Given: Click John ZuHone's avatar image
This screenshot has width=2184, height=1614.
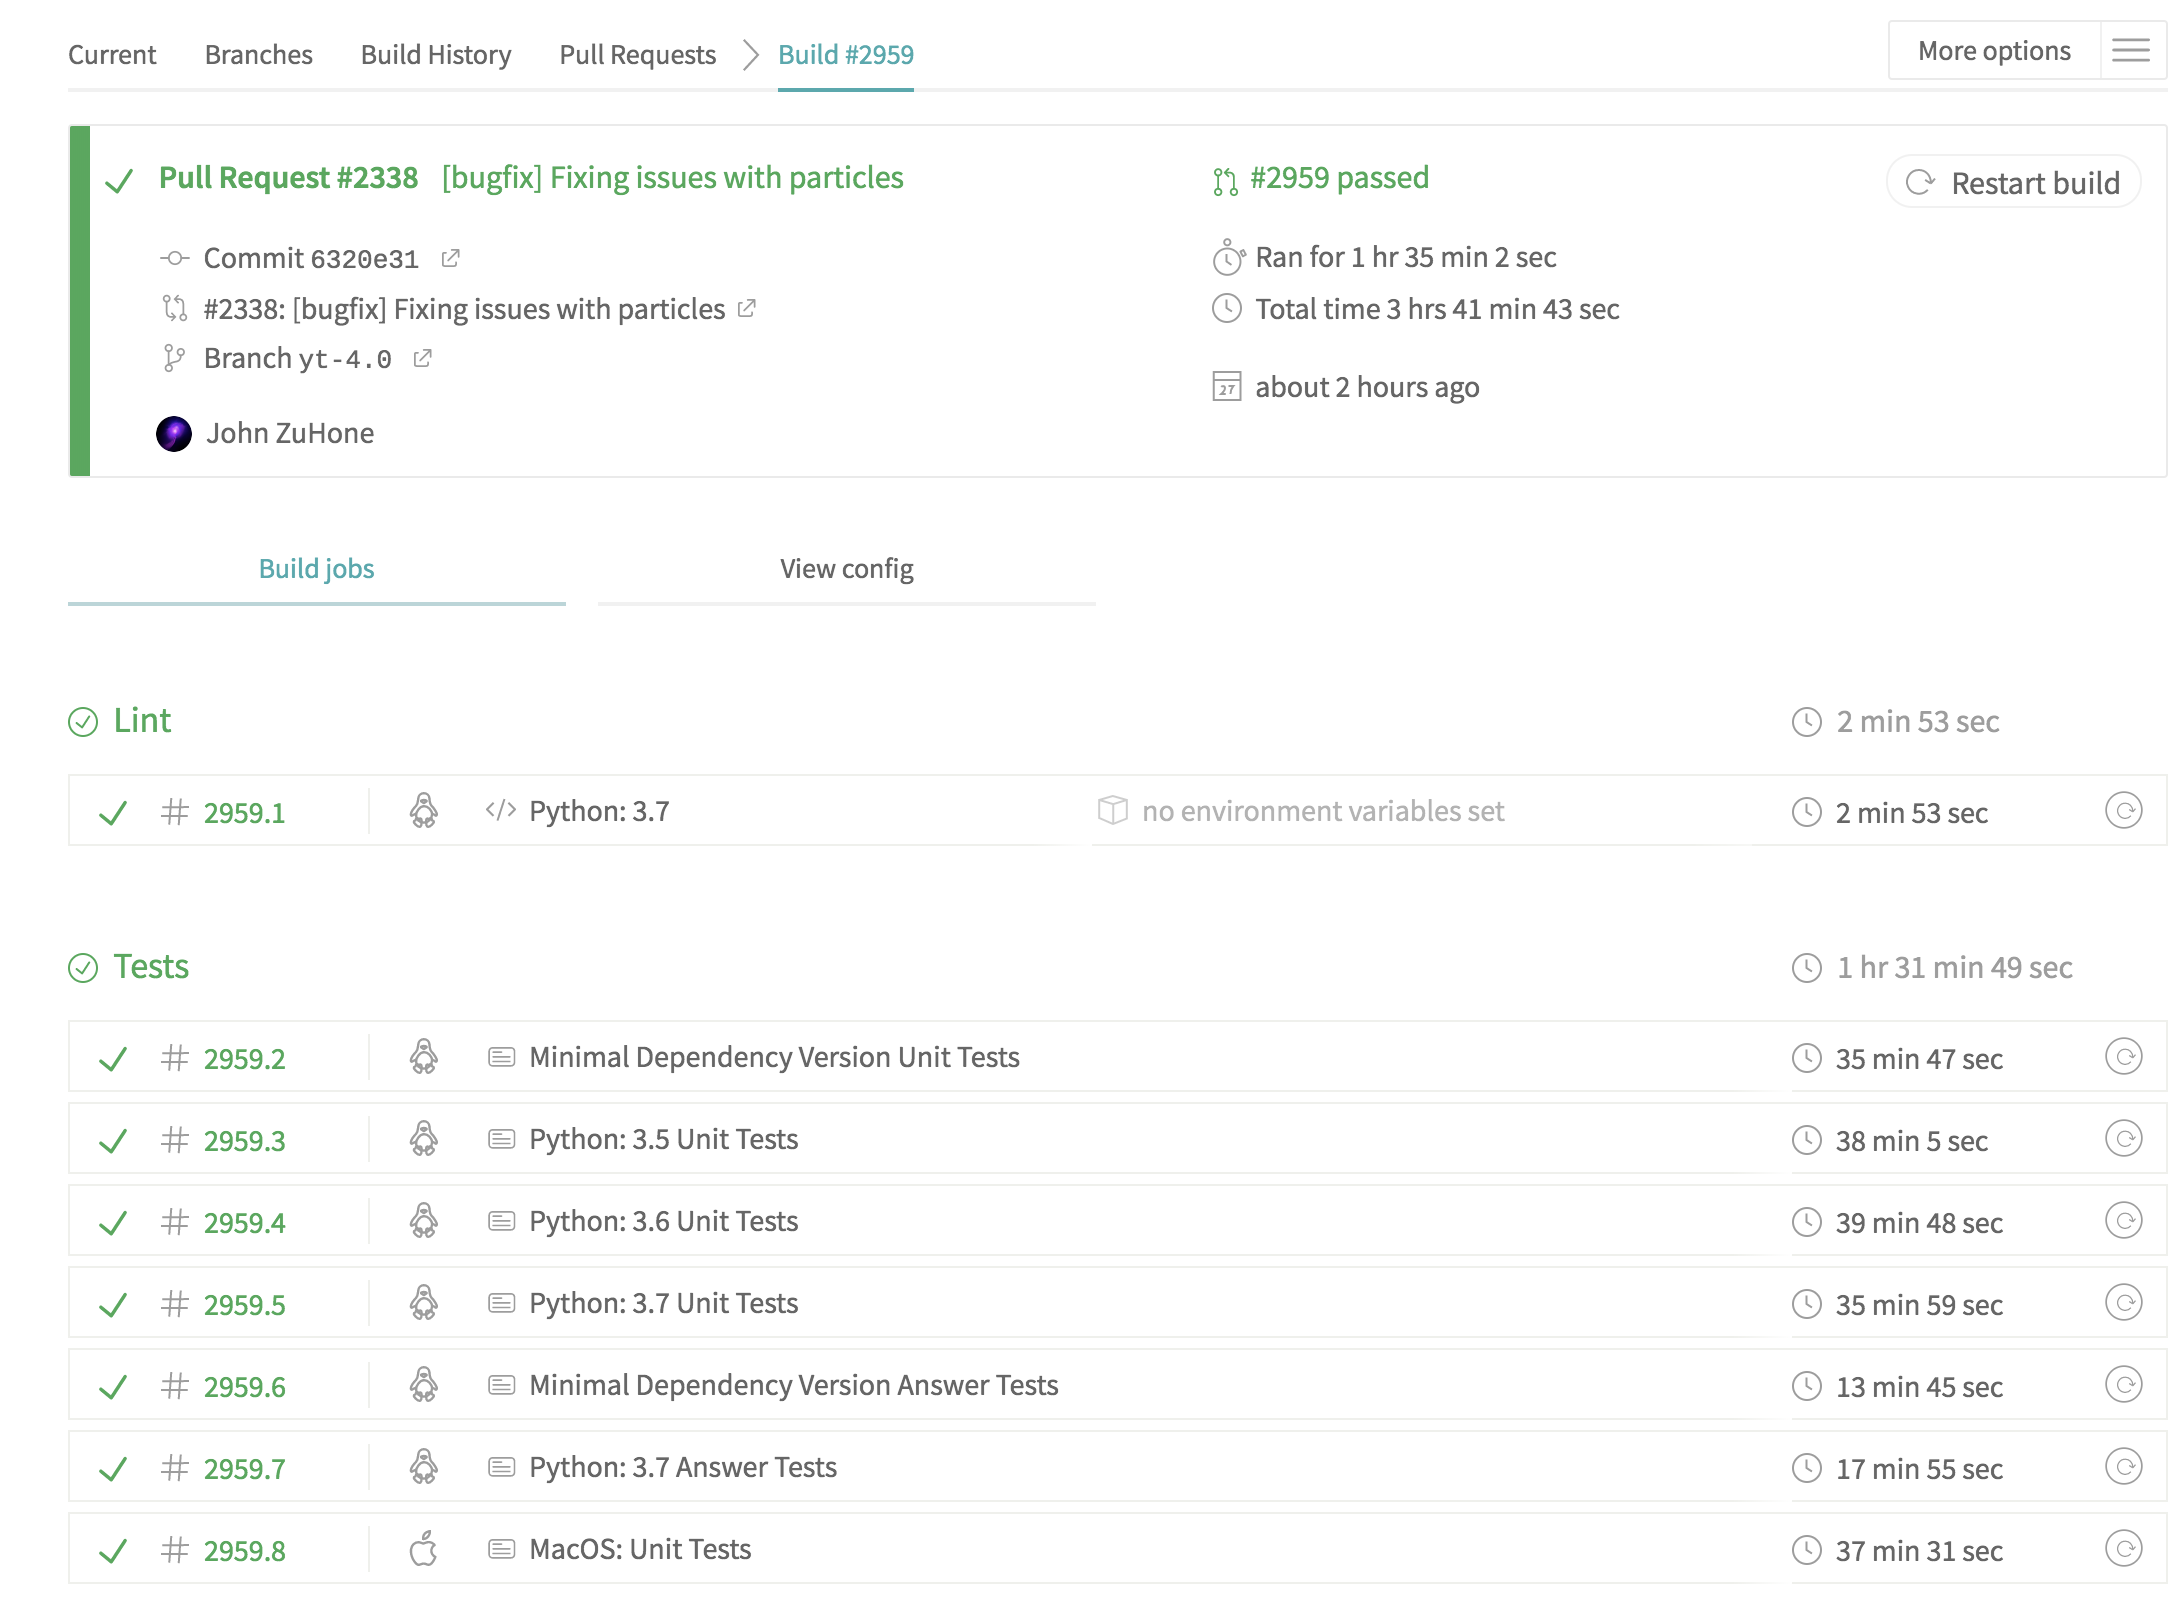Looking at the screenshot, I should [174, 434].
